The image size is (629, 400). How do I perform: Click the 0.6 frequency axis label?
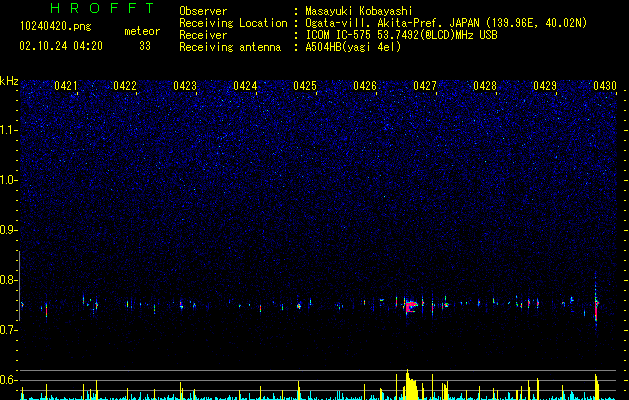(x=8, y=380)
